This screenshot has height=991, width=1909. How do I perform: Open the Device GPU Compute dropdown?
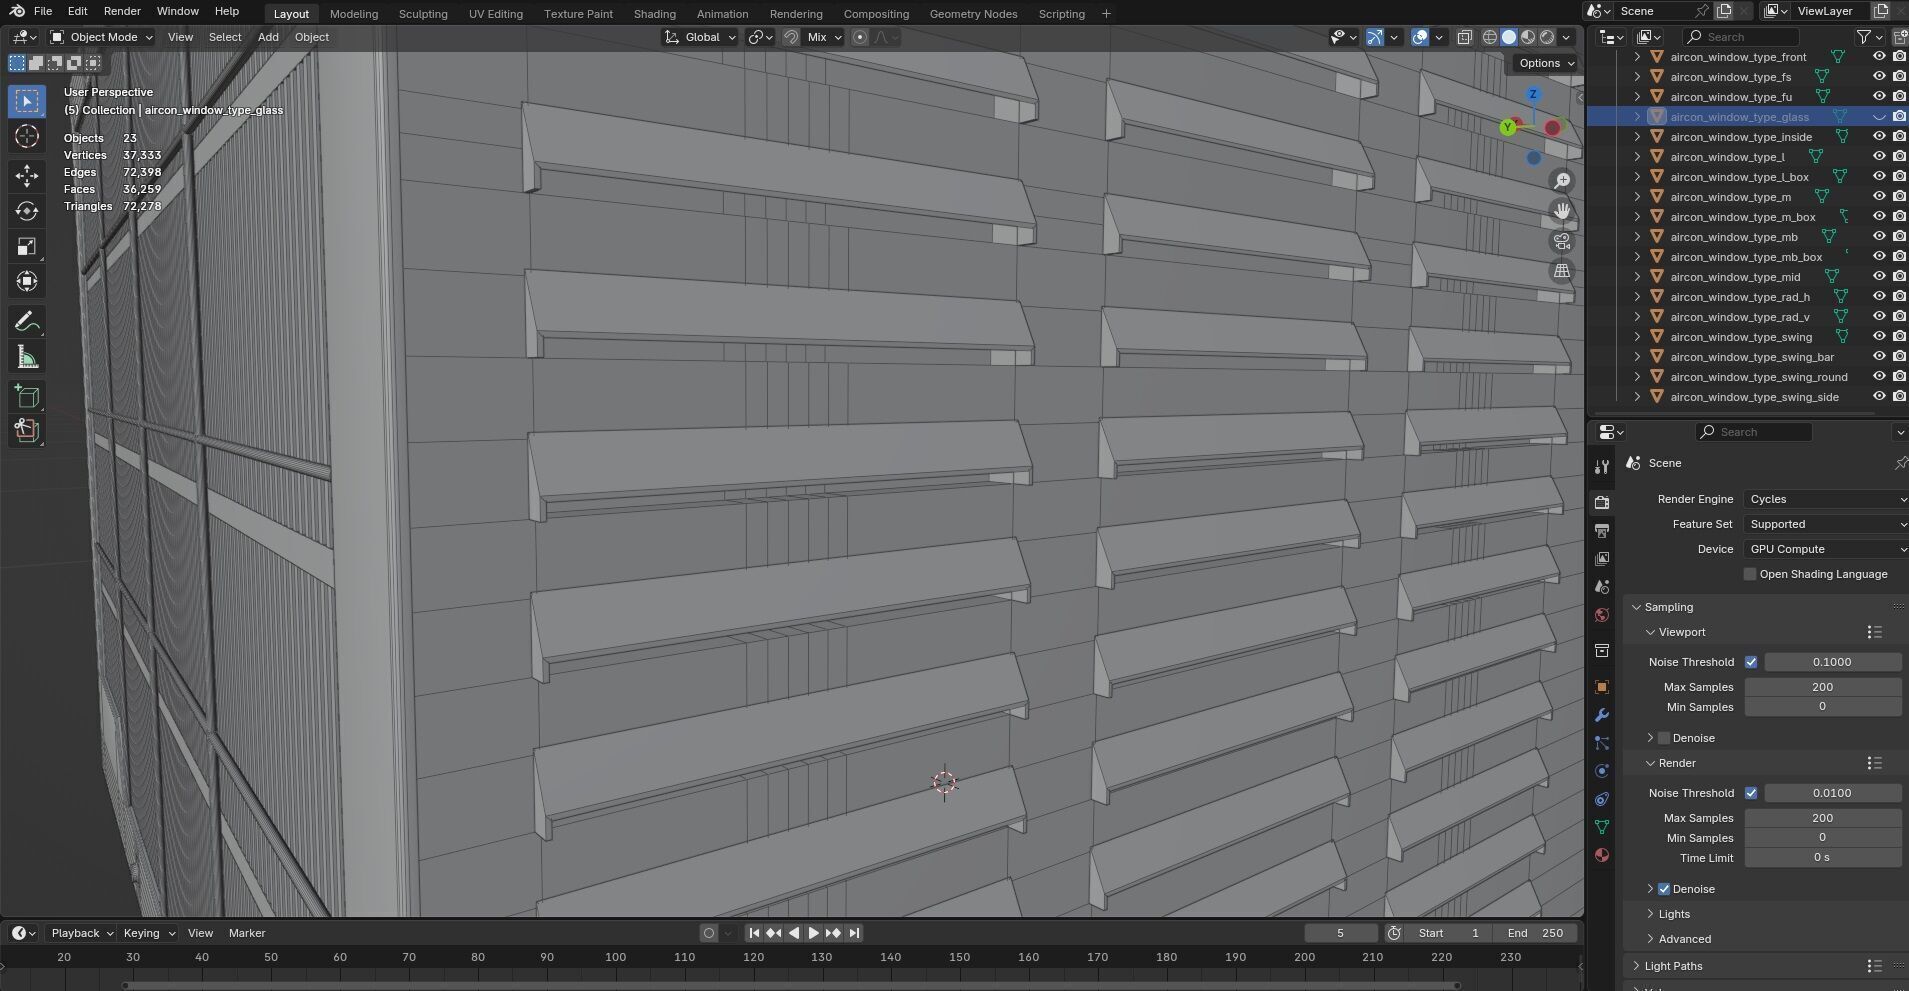coord(1826,549)
